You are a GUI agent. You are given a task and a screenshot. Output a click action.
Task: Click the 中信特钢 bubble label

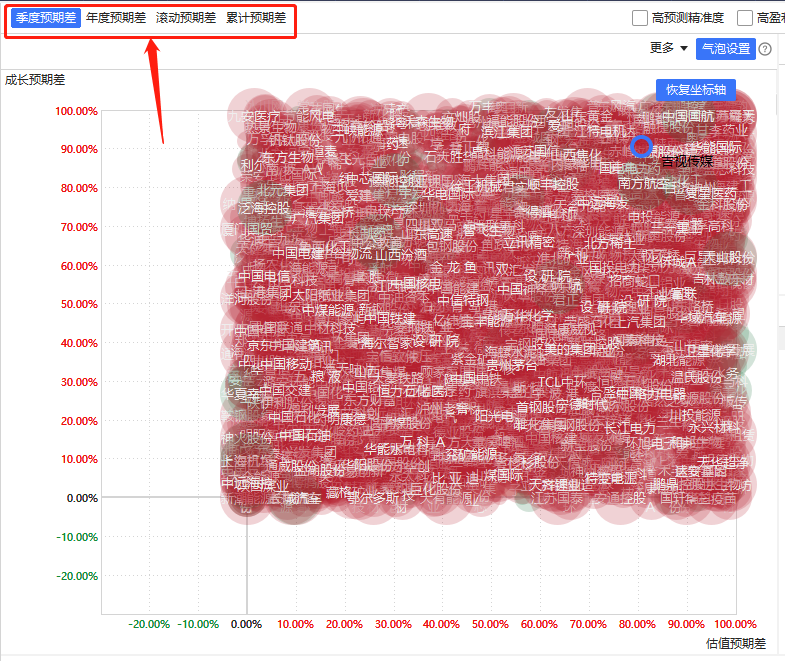(x=463, y=300)
